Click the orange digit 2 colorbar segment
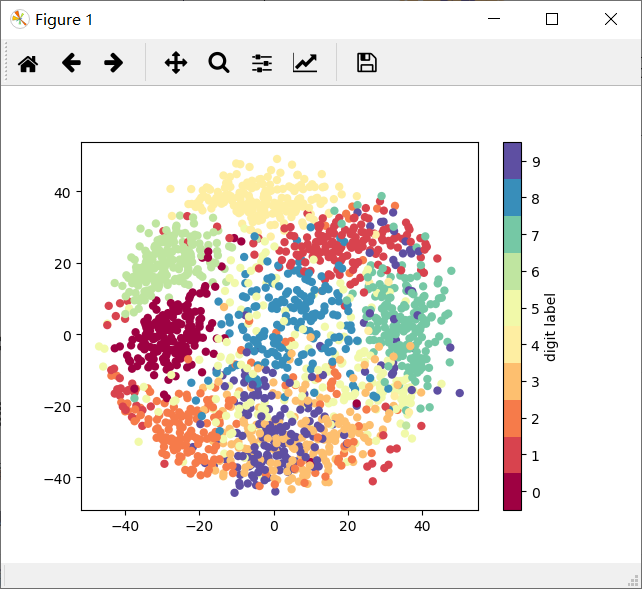 [512, 418]
